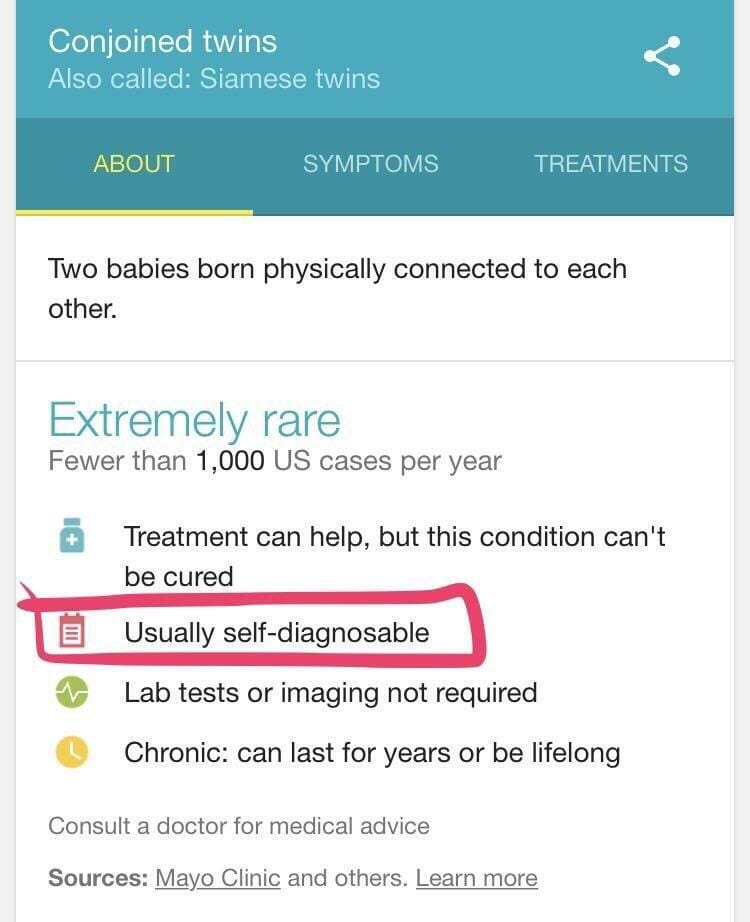Click the 'Chronic: can last for years' text

point(372,753)
